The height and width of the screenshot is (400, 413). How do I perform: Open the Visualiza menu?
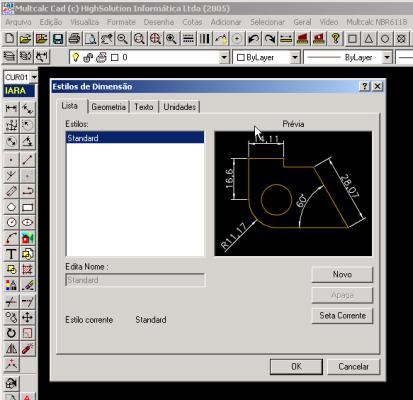click(x=85, y=22)
